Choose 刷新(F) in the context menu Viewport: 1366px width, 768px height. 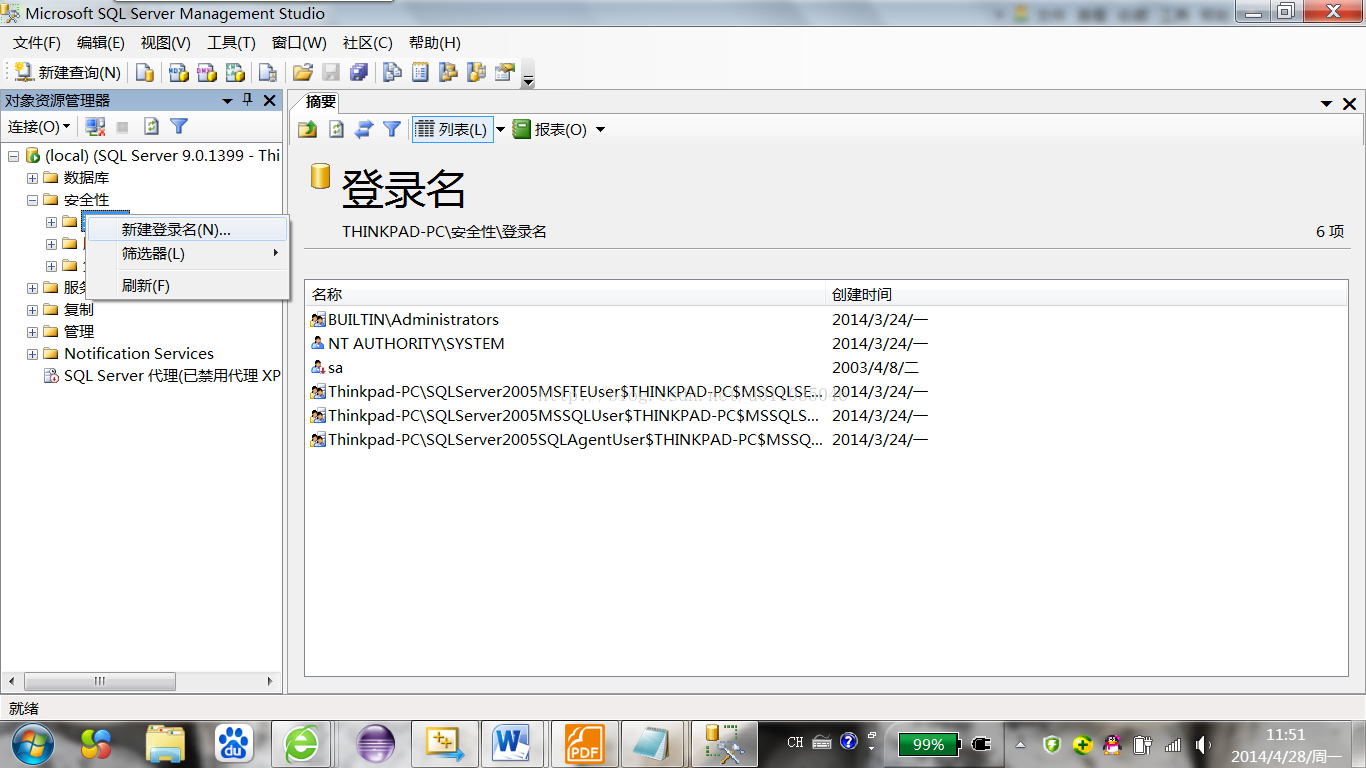188,286
